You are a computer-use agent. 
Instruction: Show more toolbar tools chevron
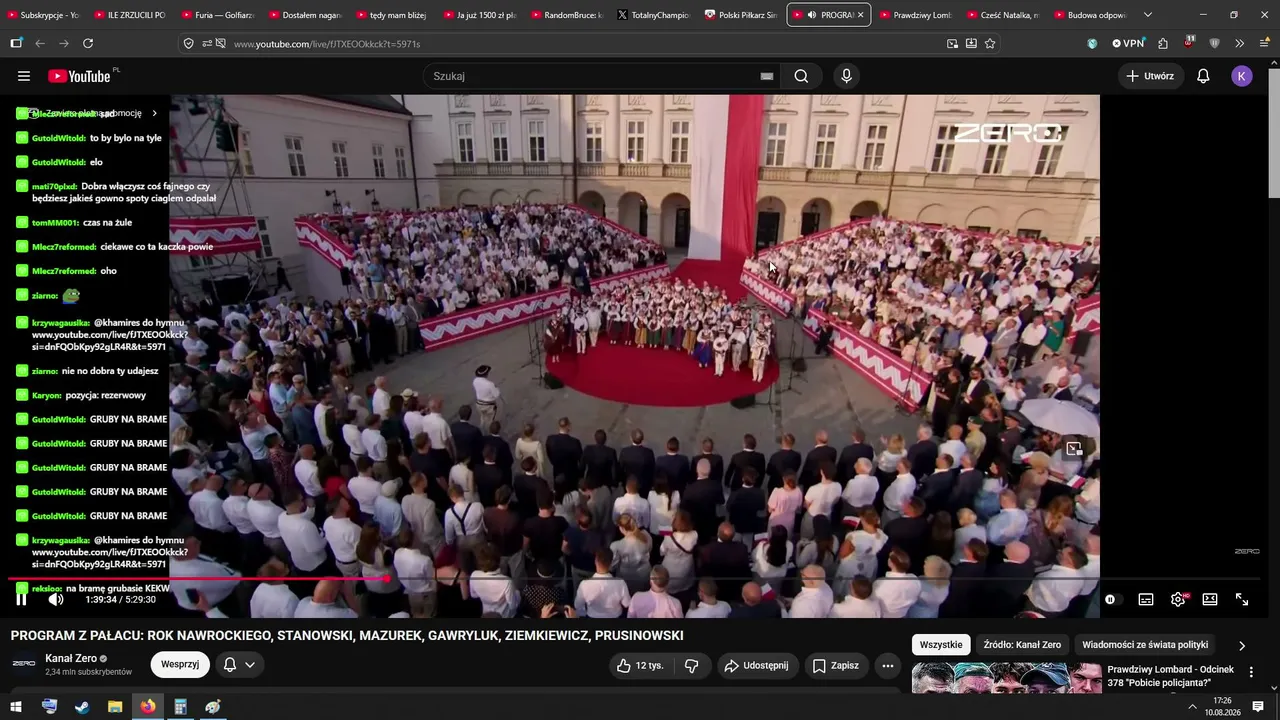tap(1240, 44)
